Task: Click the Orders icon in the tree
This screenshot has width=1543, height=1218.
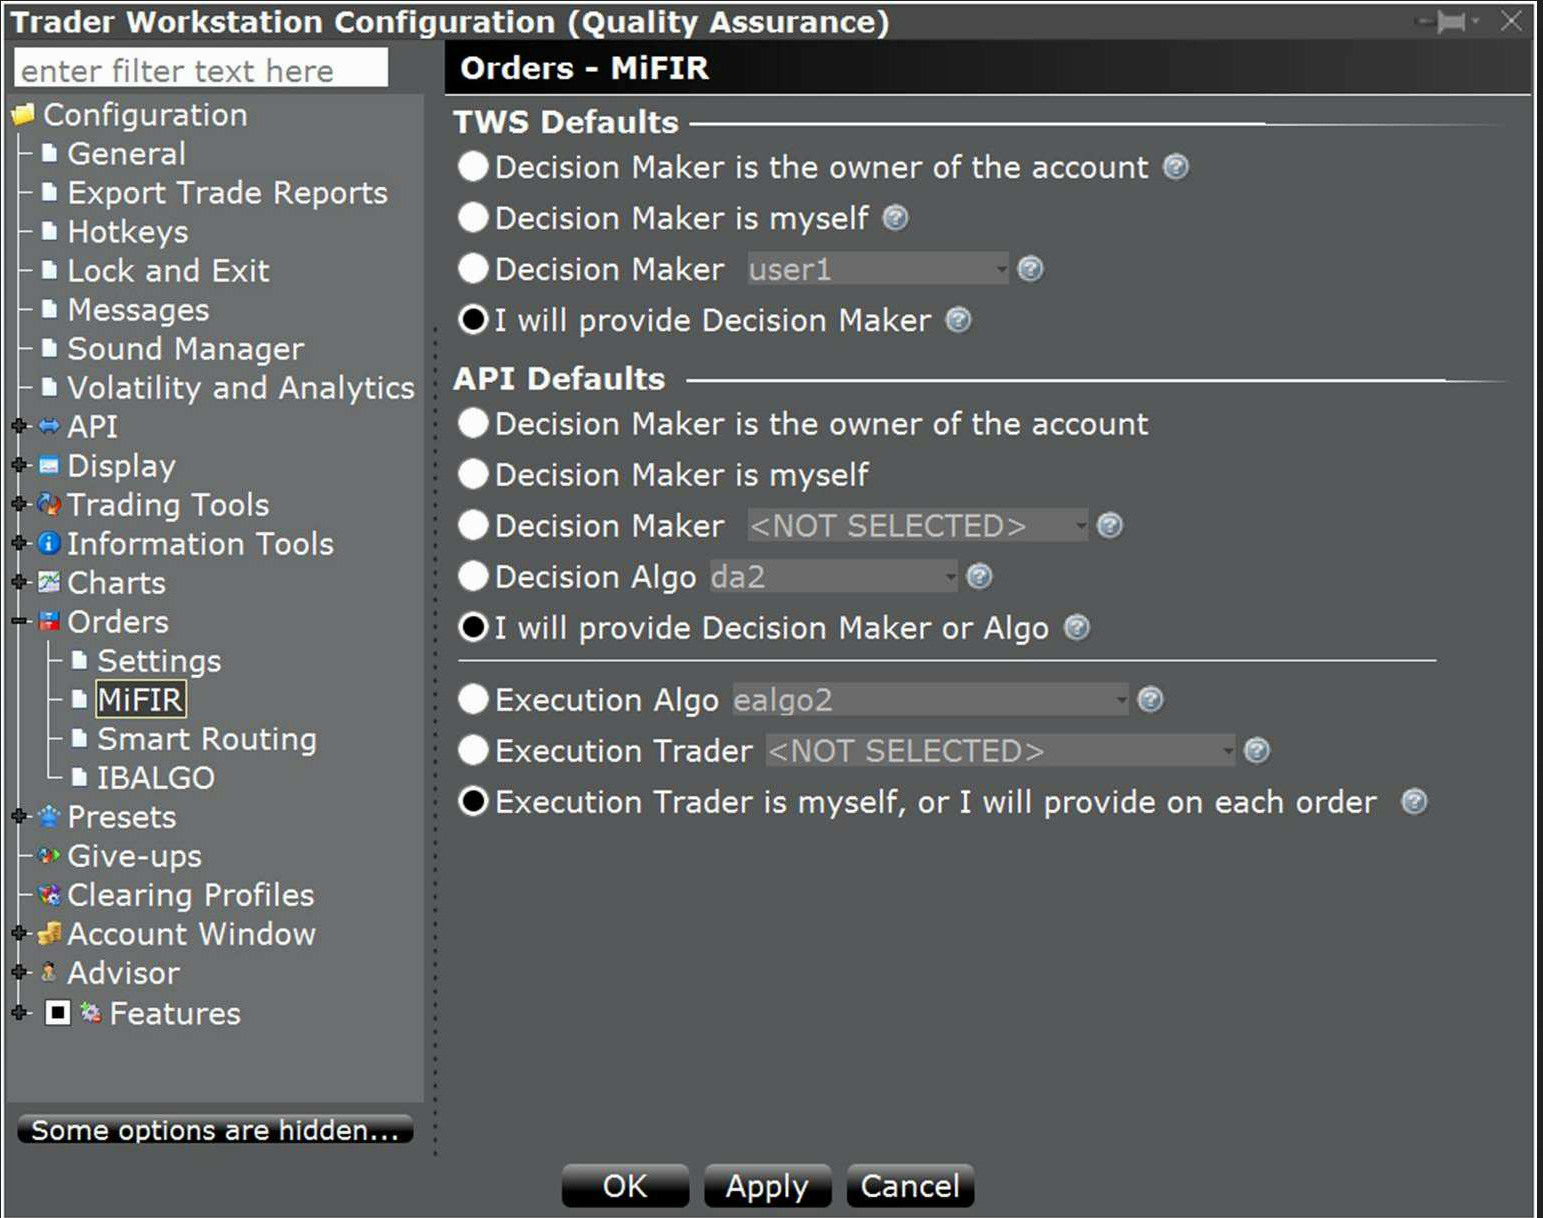Action: pyautogui.click(x=49, y=622)
